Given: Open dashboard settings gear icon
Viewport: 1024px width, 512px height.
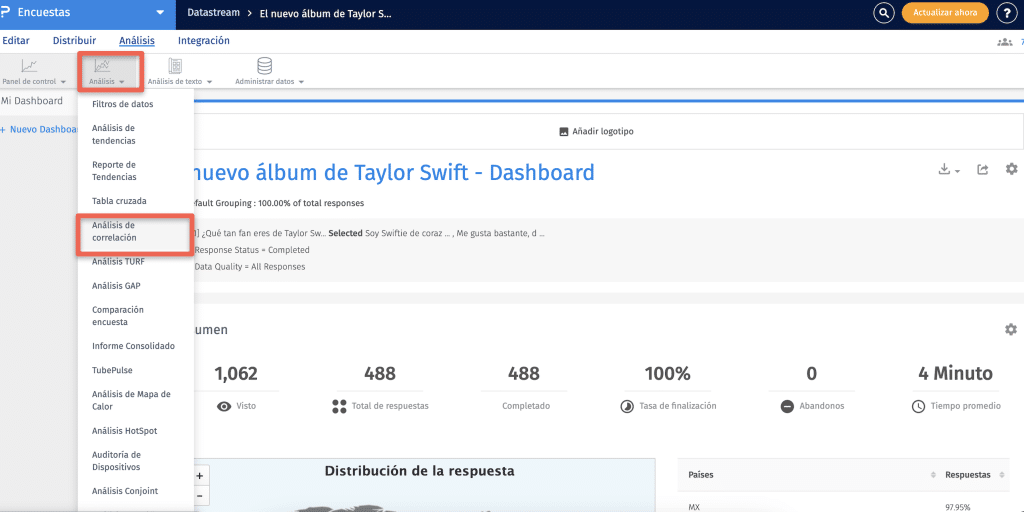Looking at the screenshot, I should pyautogui.click(x=1011, y=170).
